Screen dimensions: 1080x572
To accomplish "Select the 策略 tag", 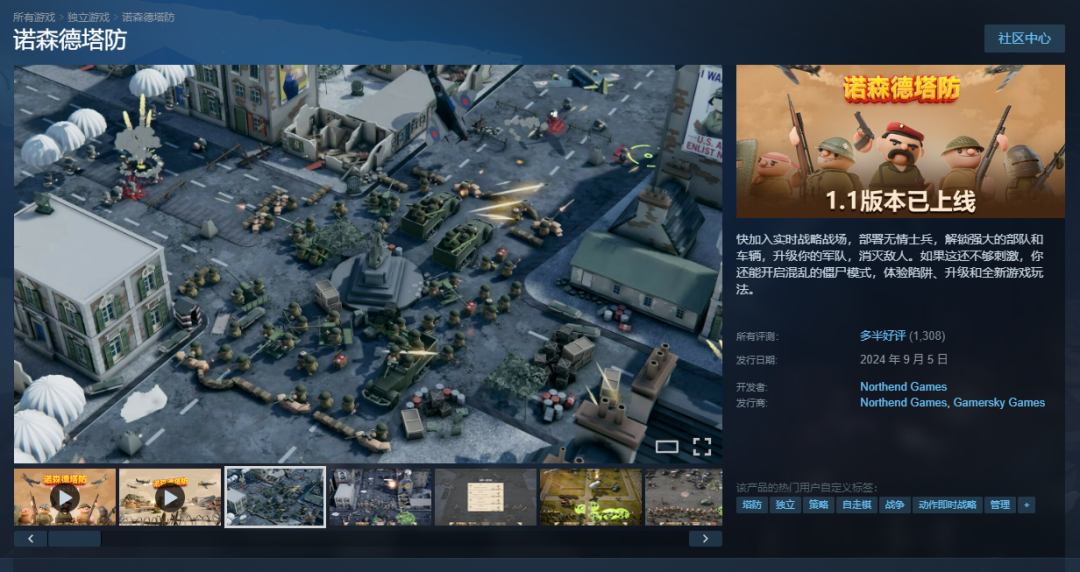I will [818, 504].
